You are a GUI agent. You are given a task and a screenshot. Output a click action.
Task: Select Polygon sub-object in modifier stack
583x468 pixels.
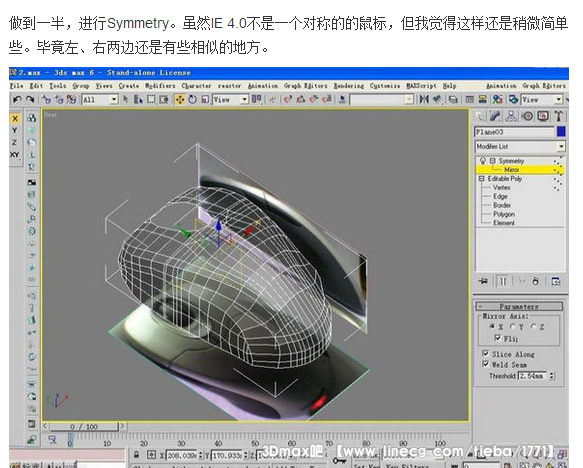[504, 214]
